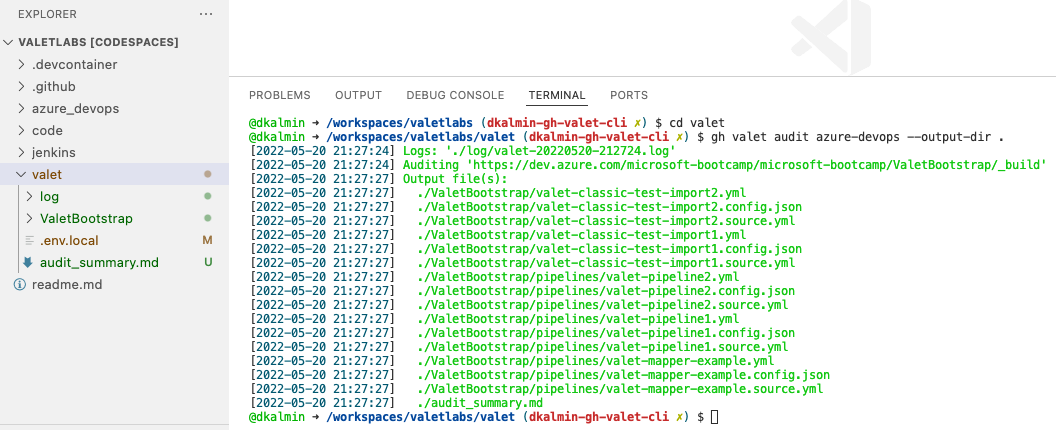The height and width of the screenshot is (430, 1056).
Task: Collapse the valet folder
Action: tap(22, 175)
